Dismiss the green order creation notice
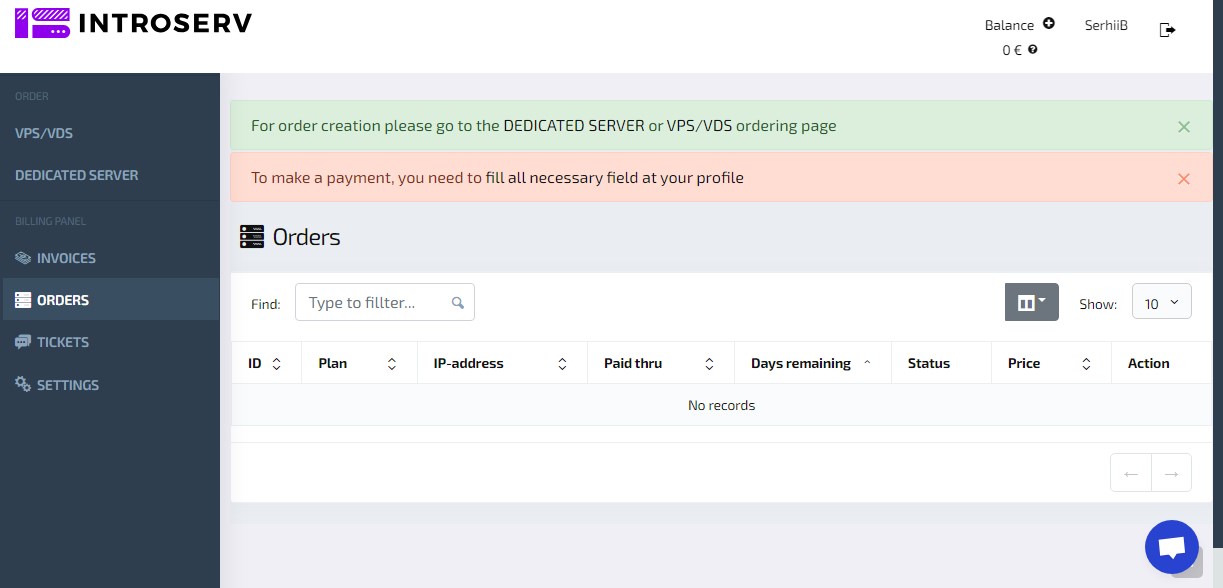Screen dimensions: 1223x588 (x=1184, y=127)
